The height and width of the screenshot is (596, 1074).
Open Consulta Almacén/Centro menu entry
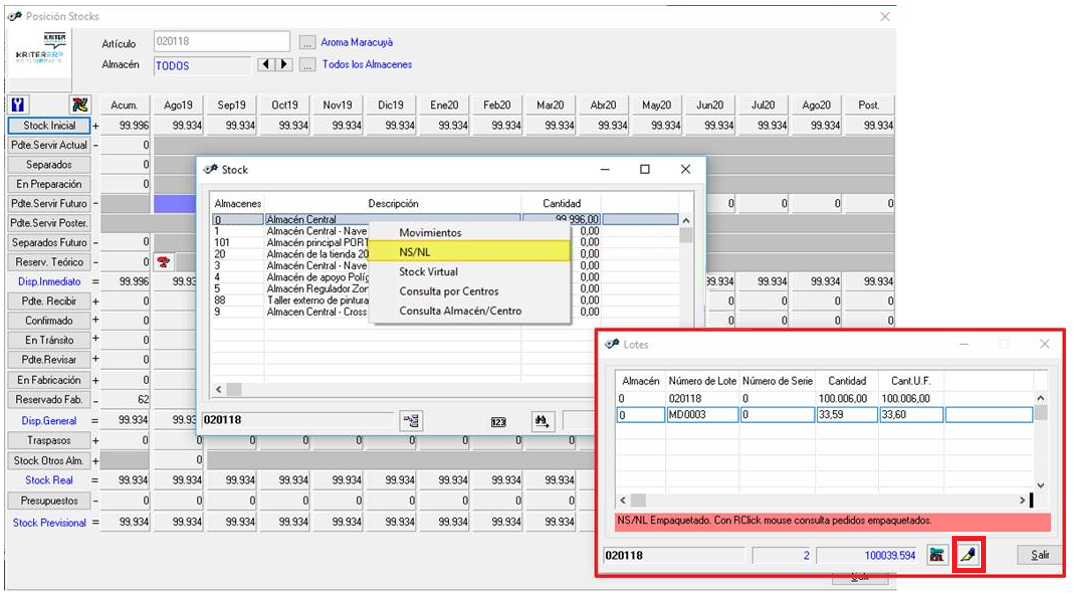tap(460, 311)
